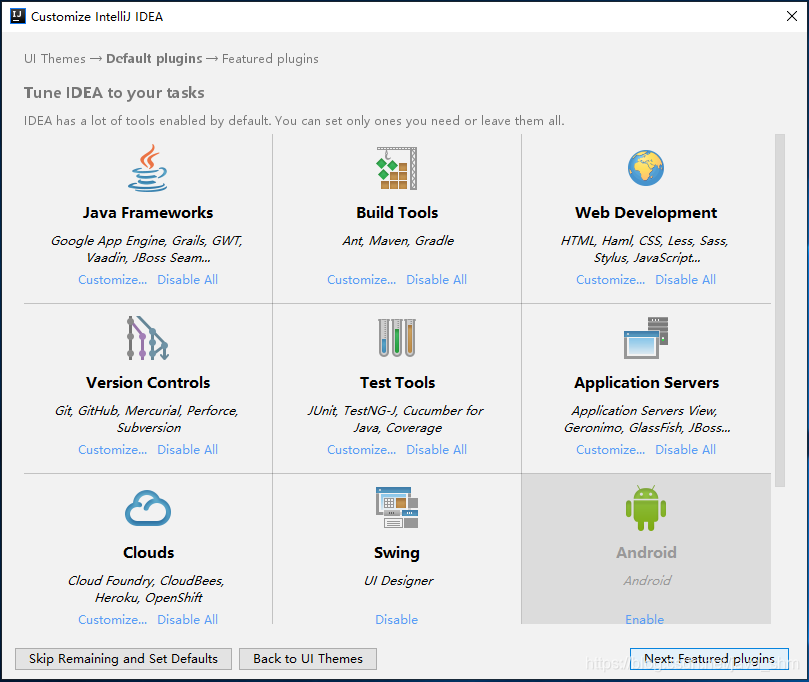The image size is (809, 682).
Task: Select the UI Themes breadcrumb step
Action: [55, 59]
